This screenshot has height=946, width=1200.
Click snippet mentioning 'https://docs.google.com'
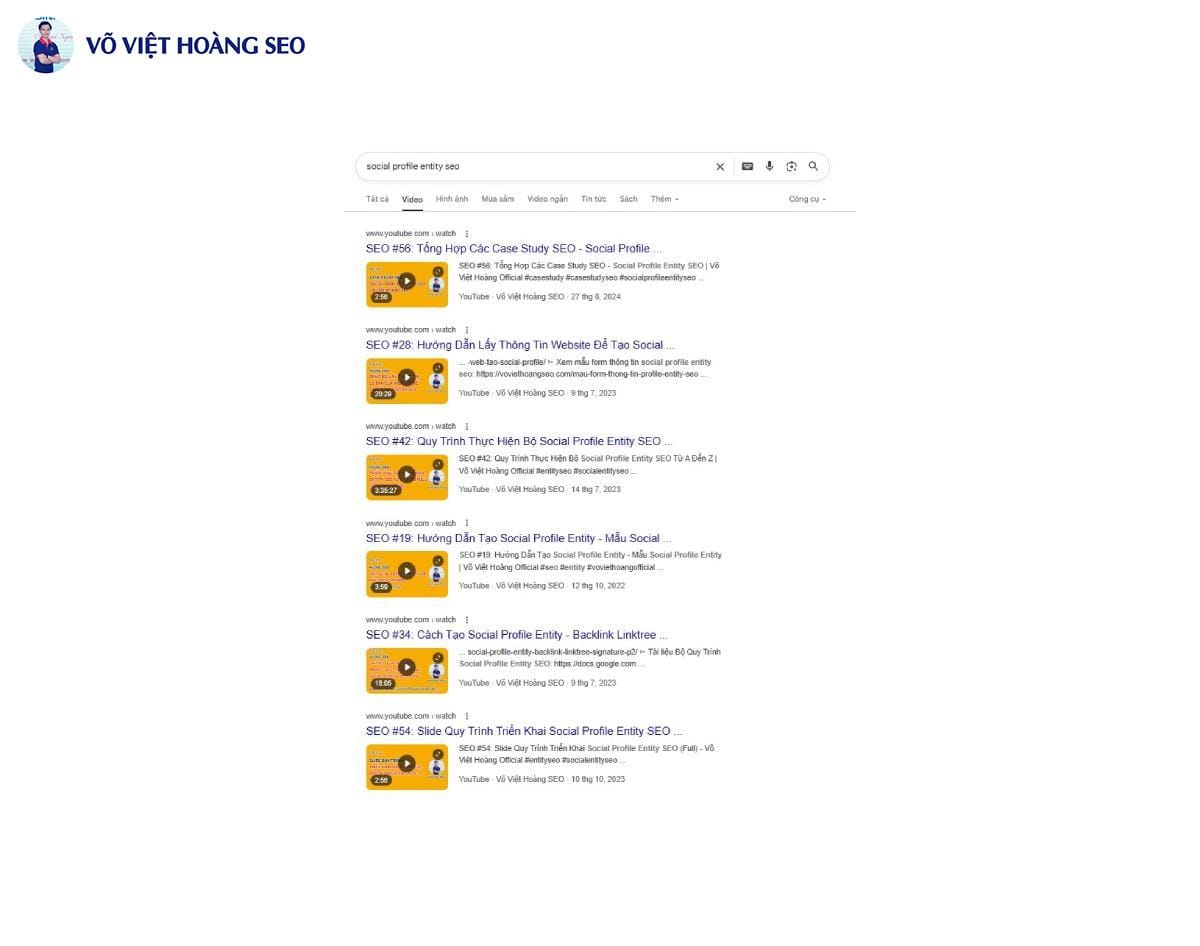click(590, 658)
